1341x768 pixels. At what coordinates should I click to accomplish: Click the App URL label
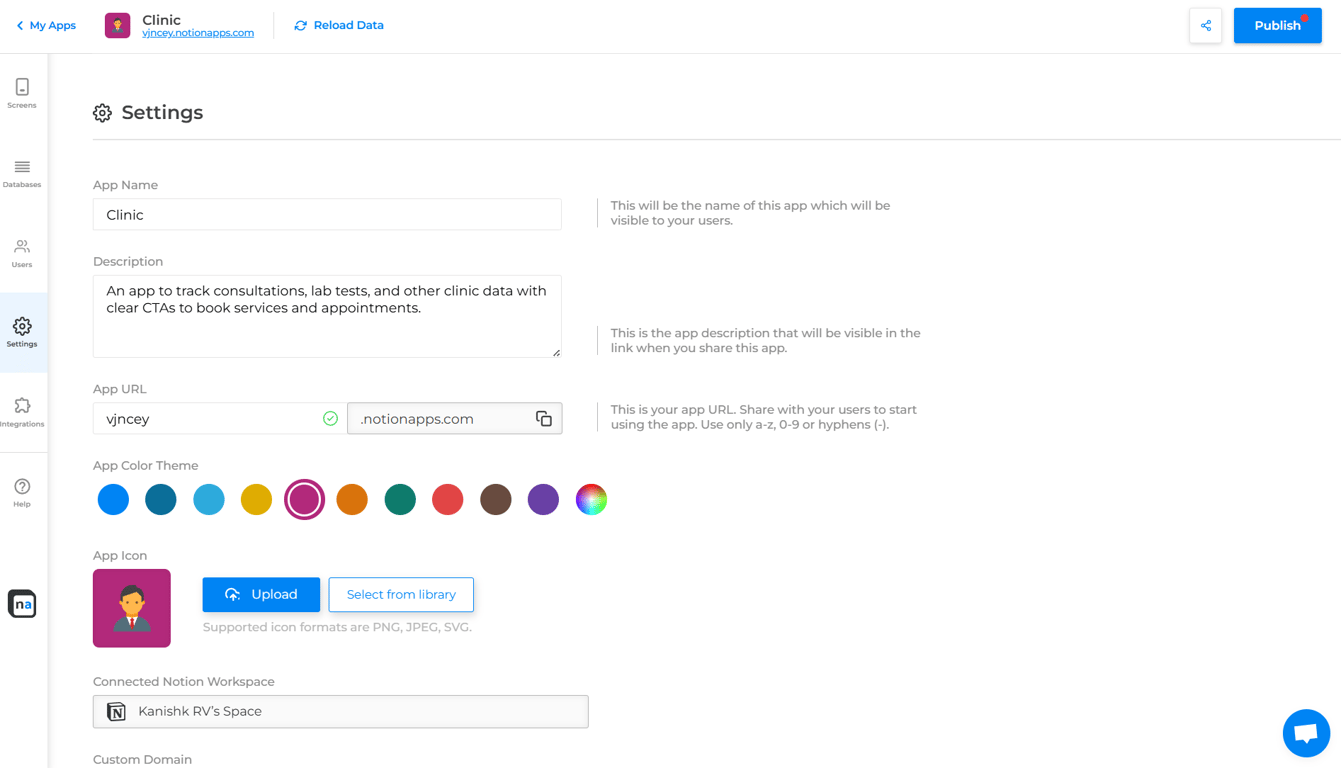[x=120, y=389]
